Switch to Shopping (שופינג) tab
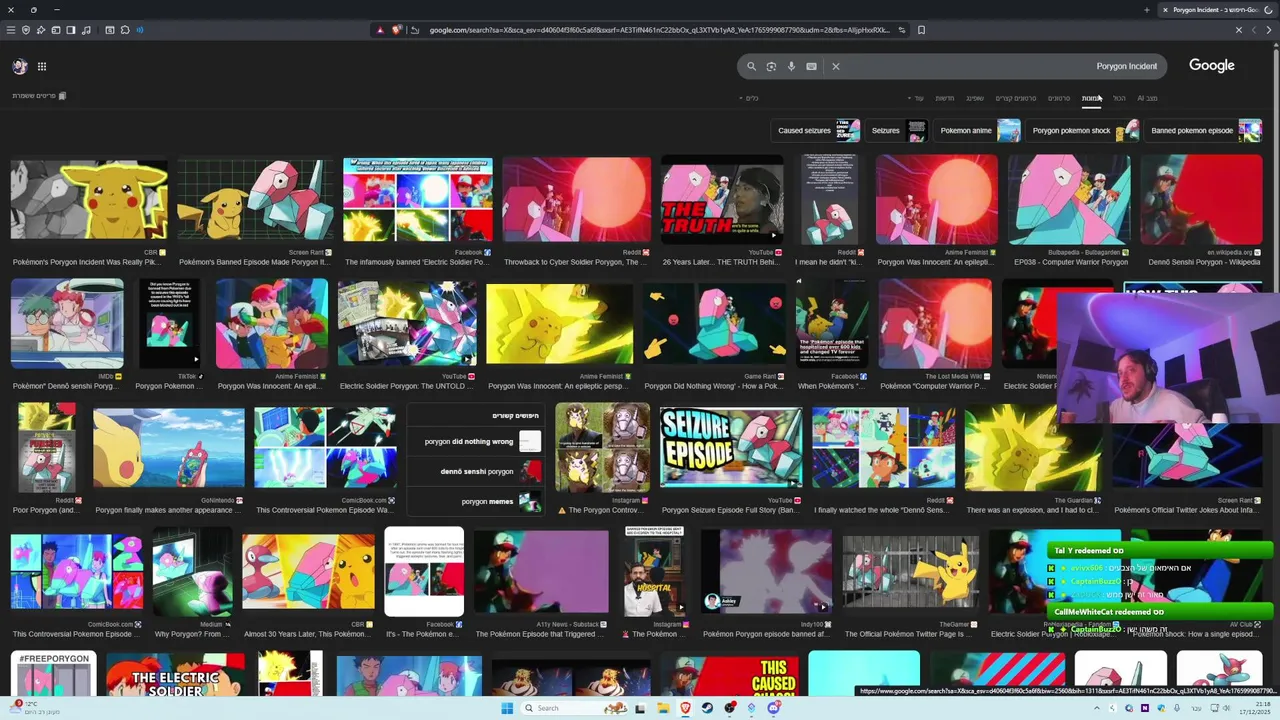The width and height of the screenshot is (1280, 720). tap(975, 98)
